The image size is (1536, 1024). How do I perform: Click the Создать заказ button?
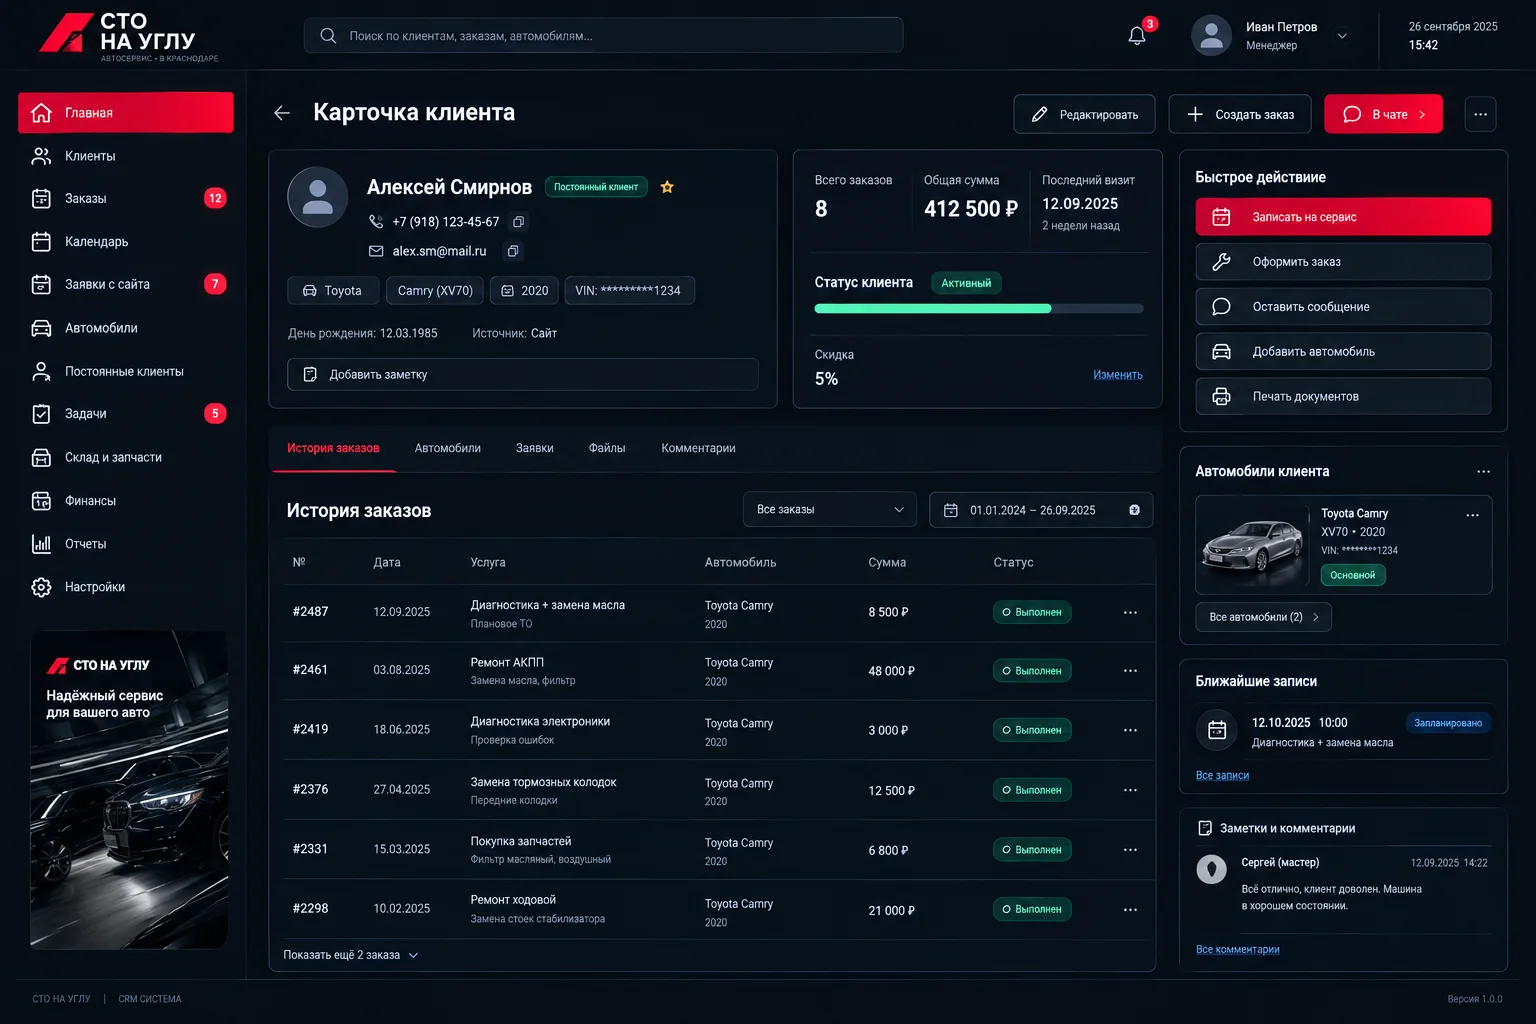pos(1240,114)
